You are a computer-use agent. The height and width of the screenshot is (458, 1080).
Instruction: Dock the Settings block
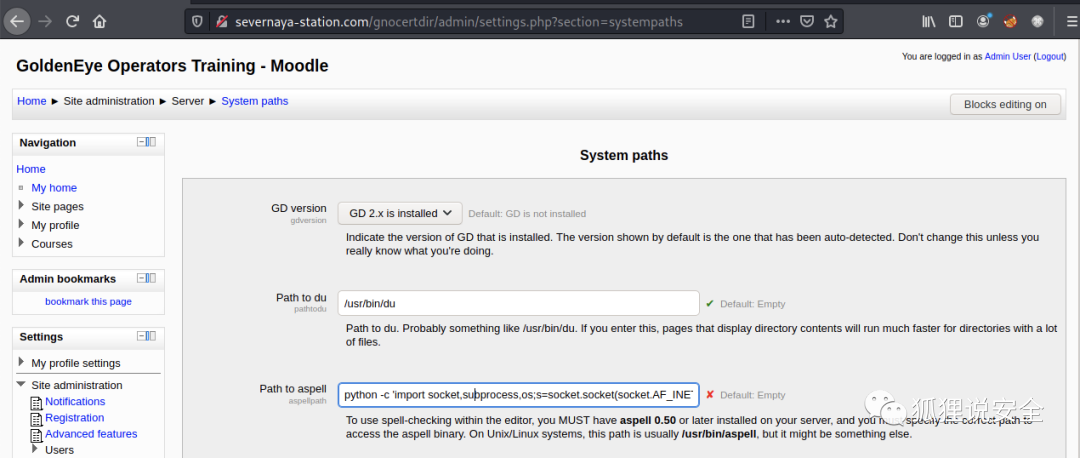(152, 336)
